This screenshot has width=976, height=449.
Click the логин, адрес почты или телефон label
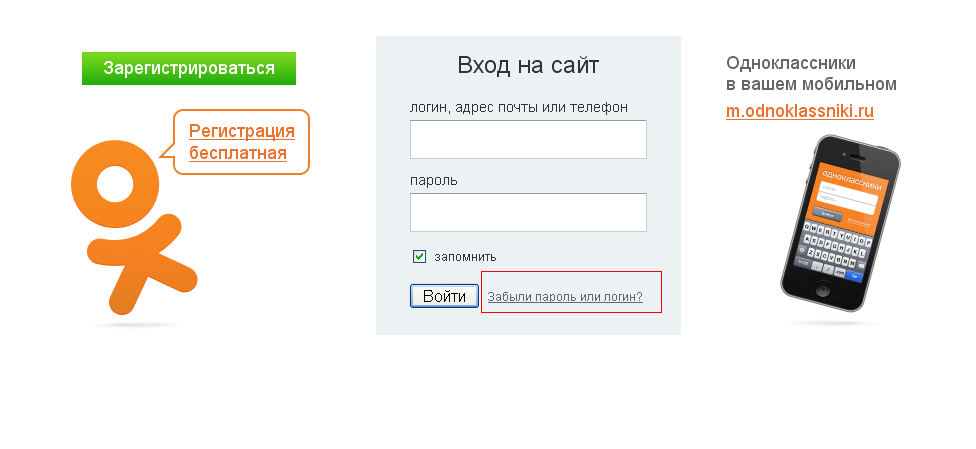pos(519,107)
